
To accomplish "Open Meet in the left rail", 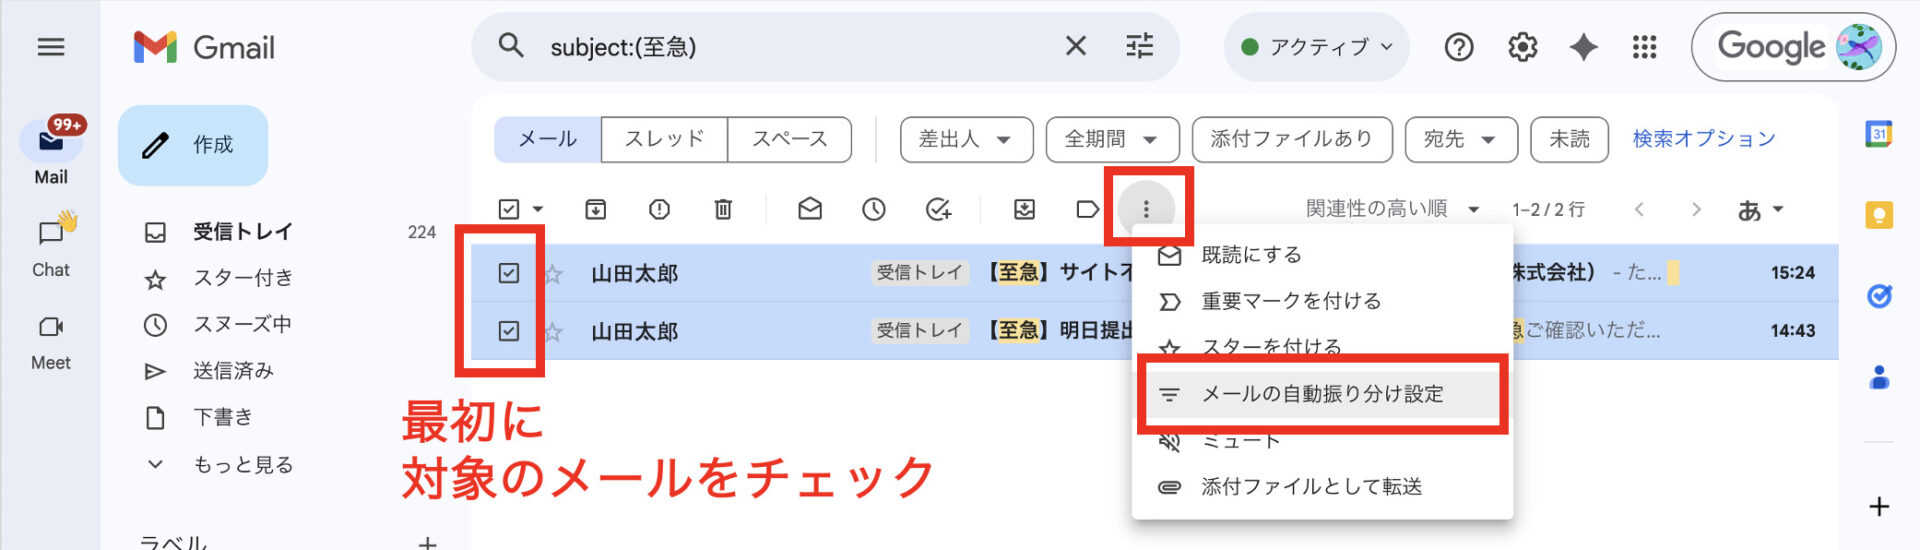I will (x=51, y=342).
